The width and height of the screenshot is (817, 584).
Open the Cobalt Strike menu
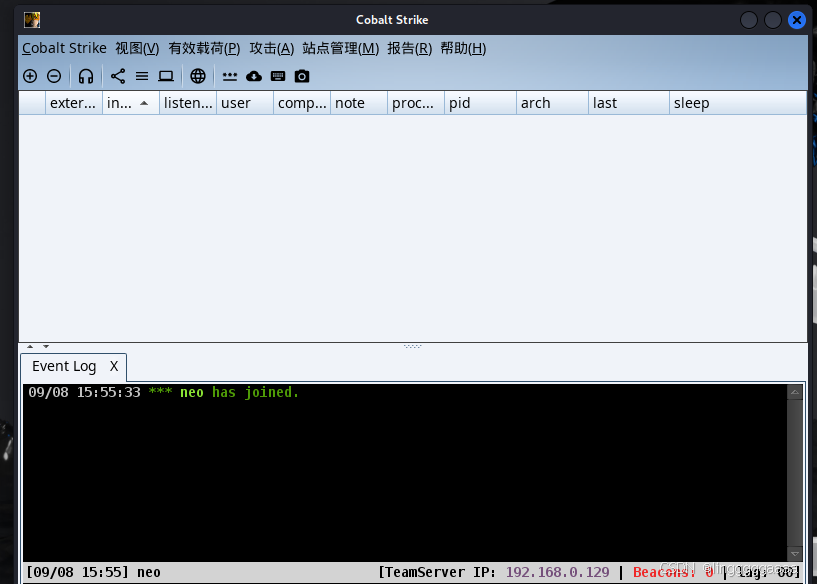pos(64,48)
